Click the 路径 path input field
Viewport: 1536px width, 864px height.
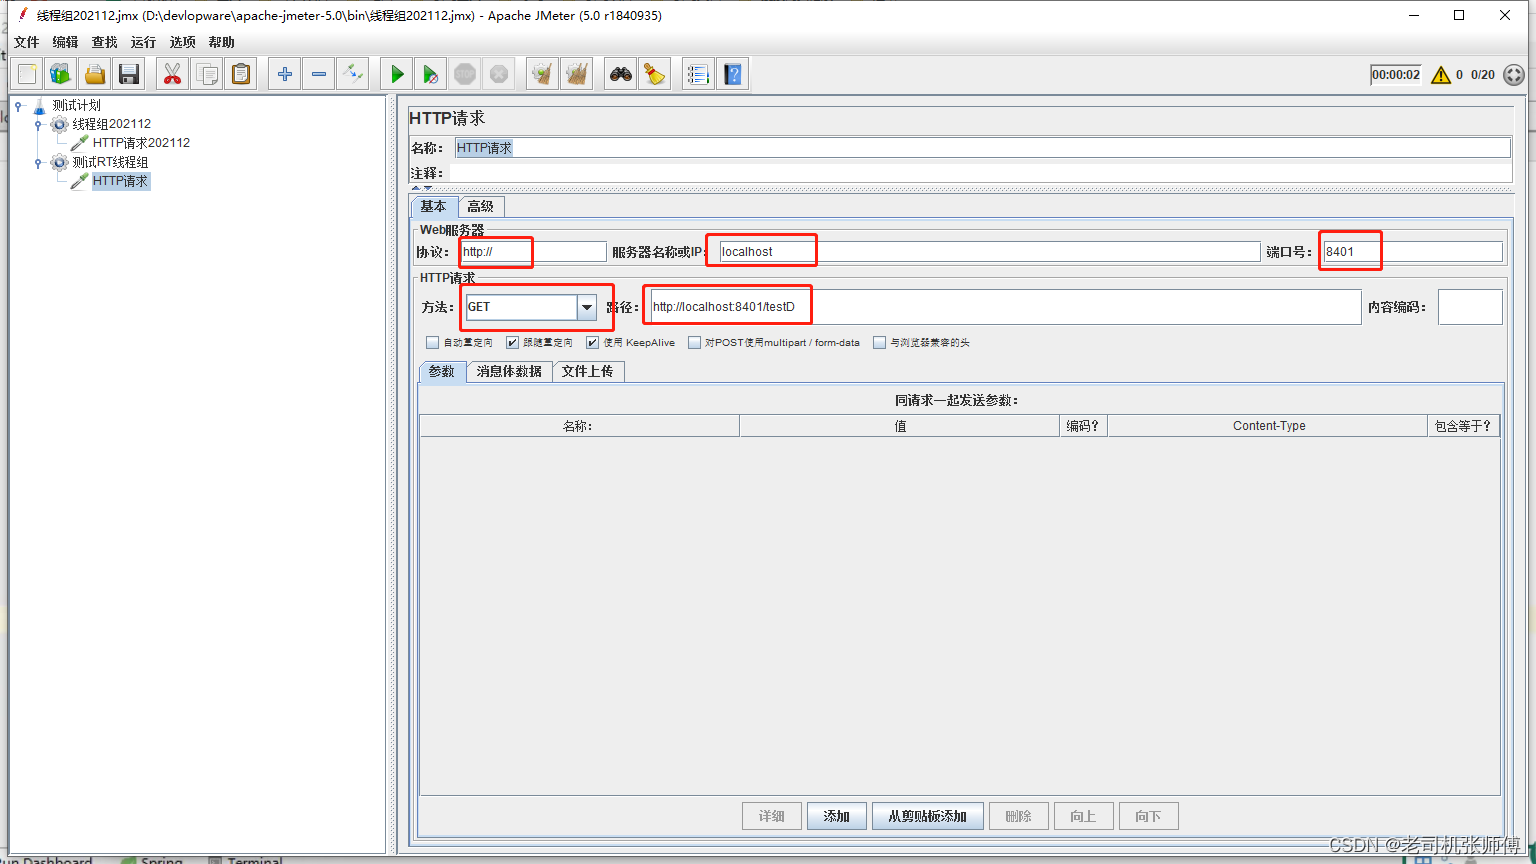pyautogui.click(x=1005, y=307)
